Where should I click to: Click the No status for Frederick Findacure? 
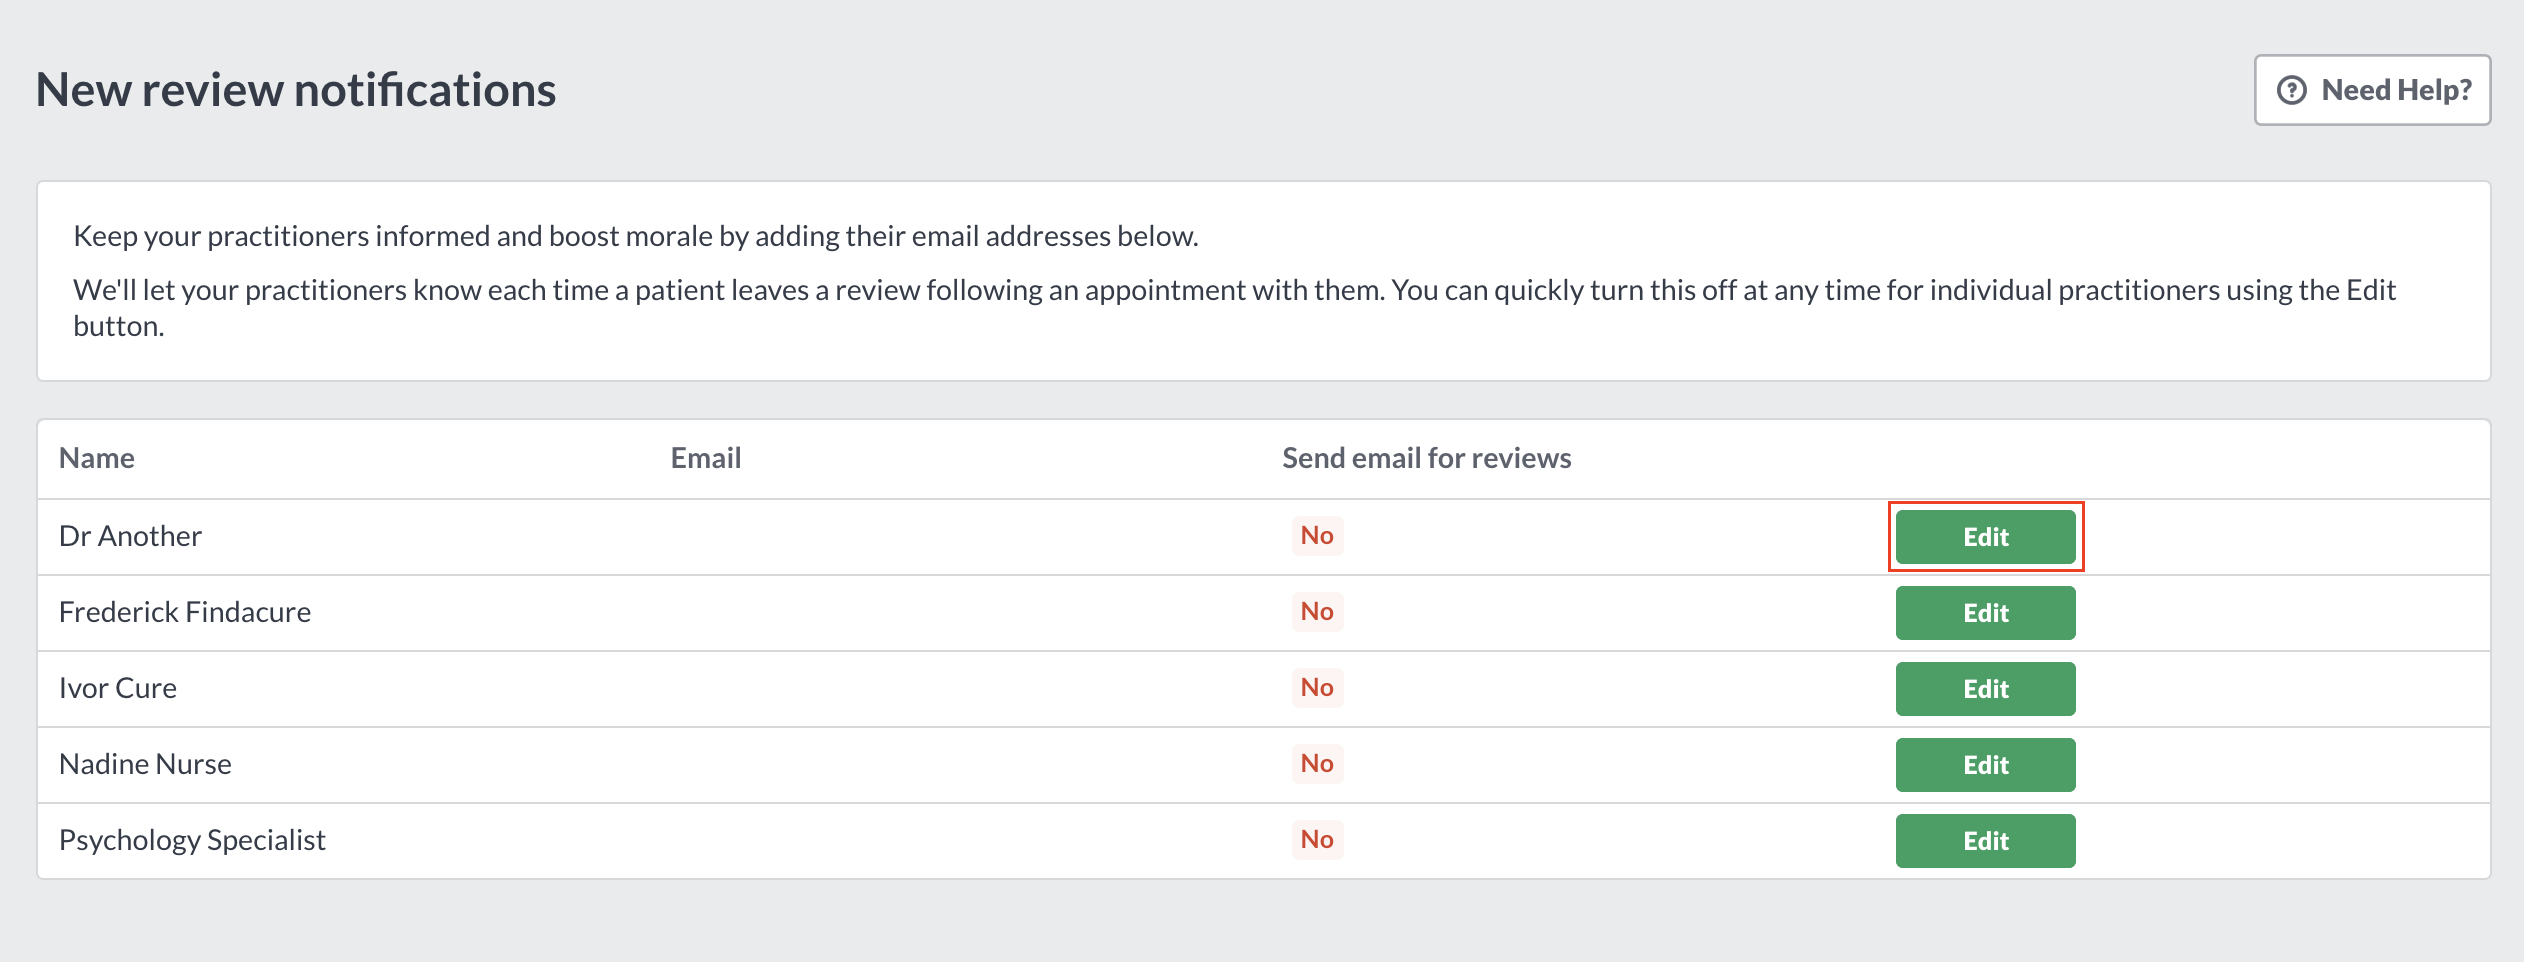pyautogui.click(x=1317, y=612)
